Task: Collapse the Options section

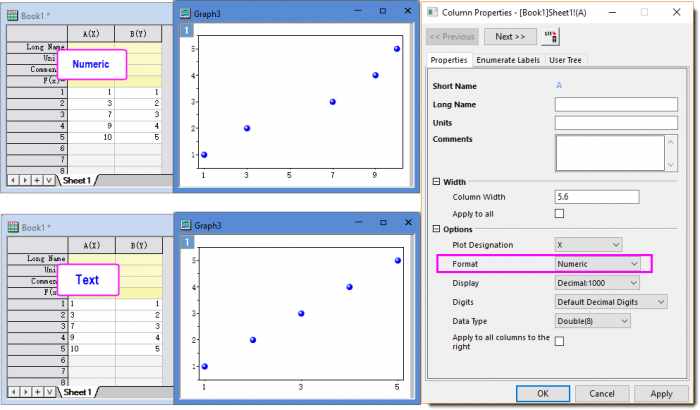Action: 436,229
